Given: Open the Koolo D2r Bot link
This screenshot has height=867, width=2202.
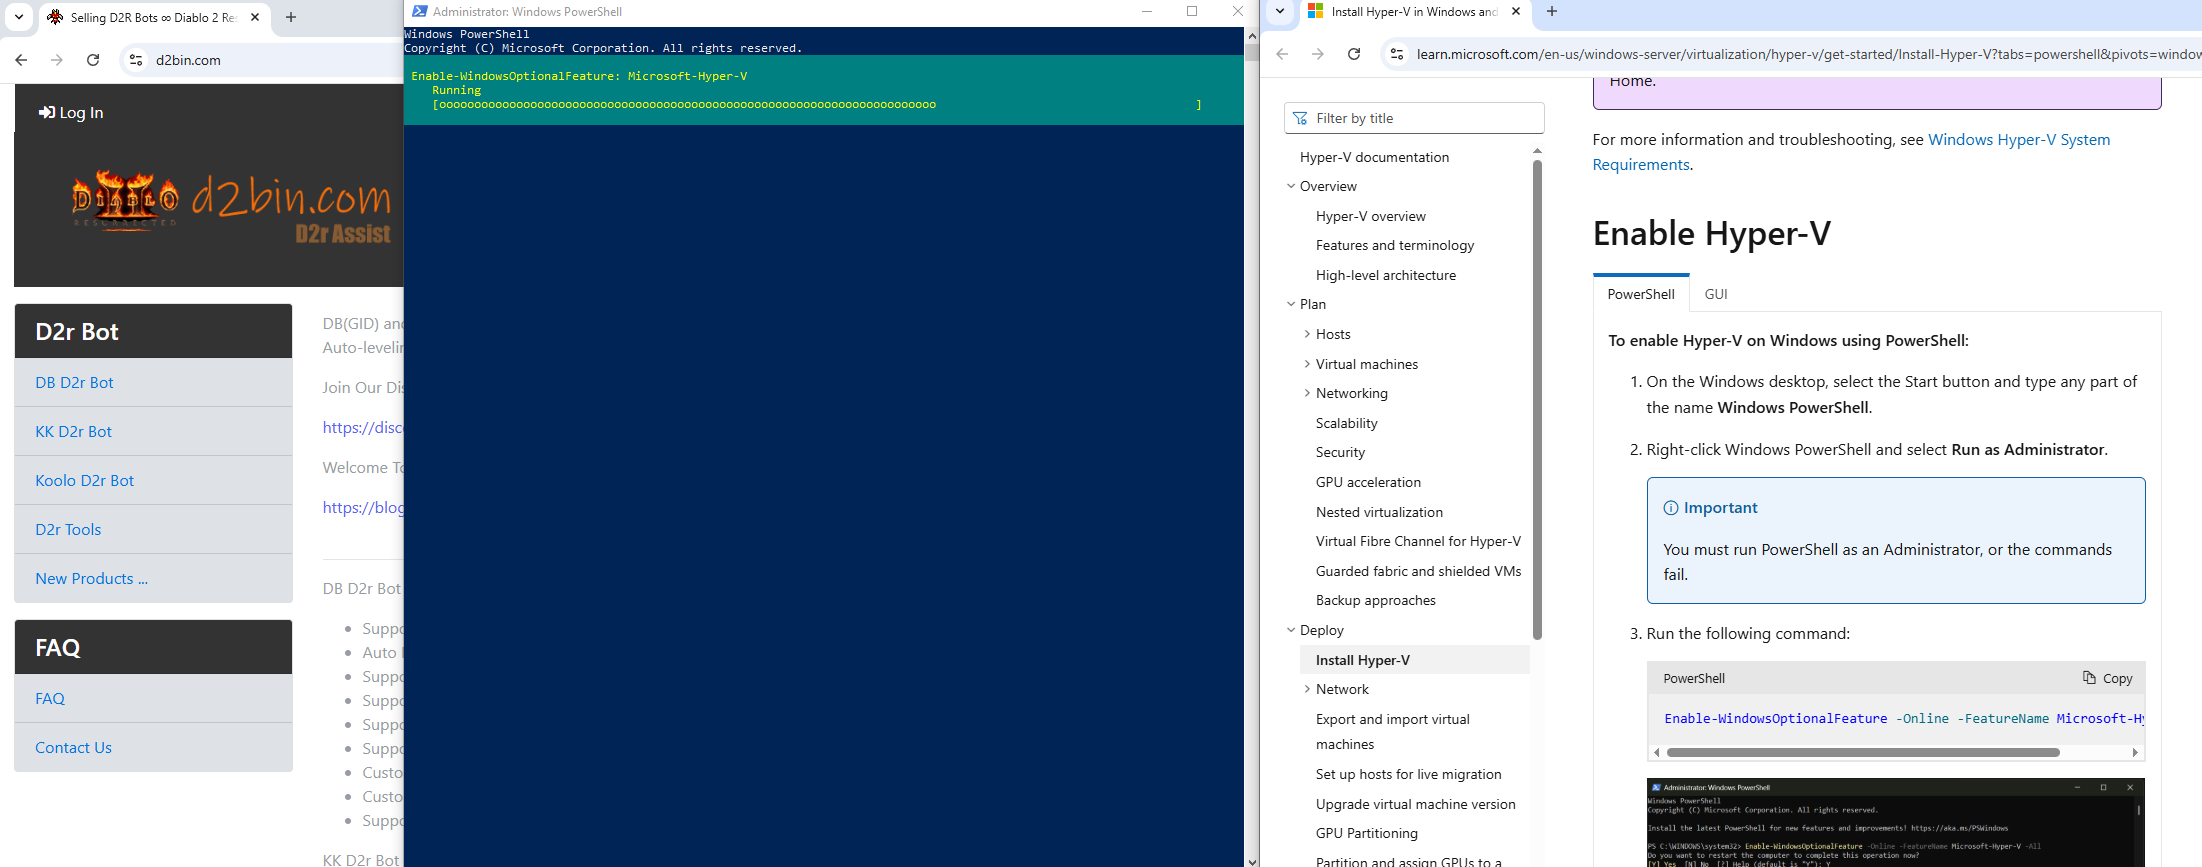Looking at the screenshot, I should pos(84,480).
